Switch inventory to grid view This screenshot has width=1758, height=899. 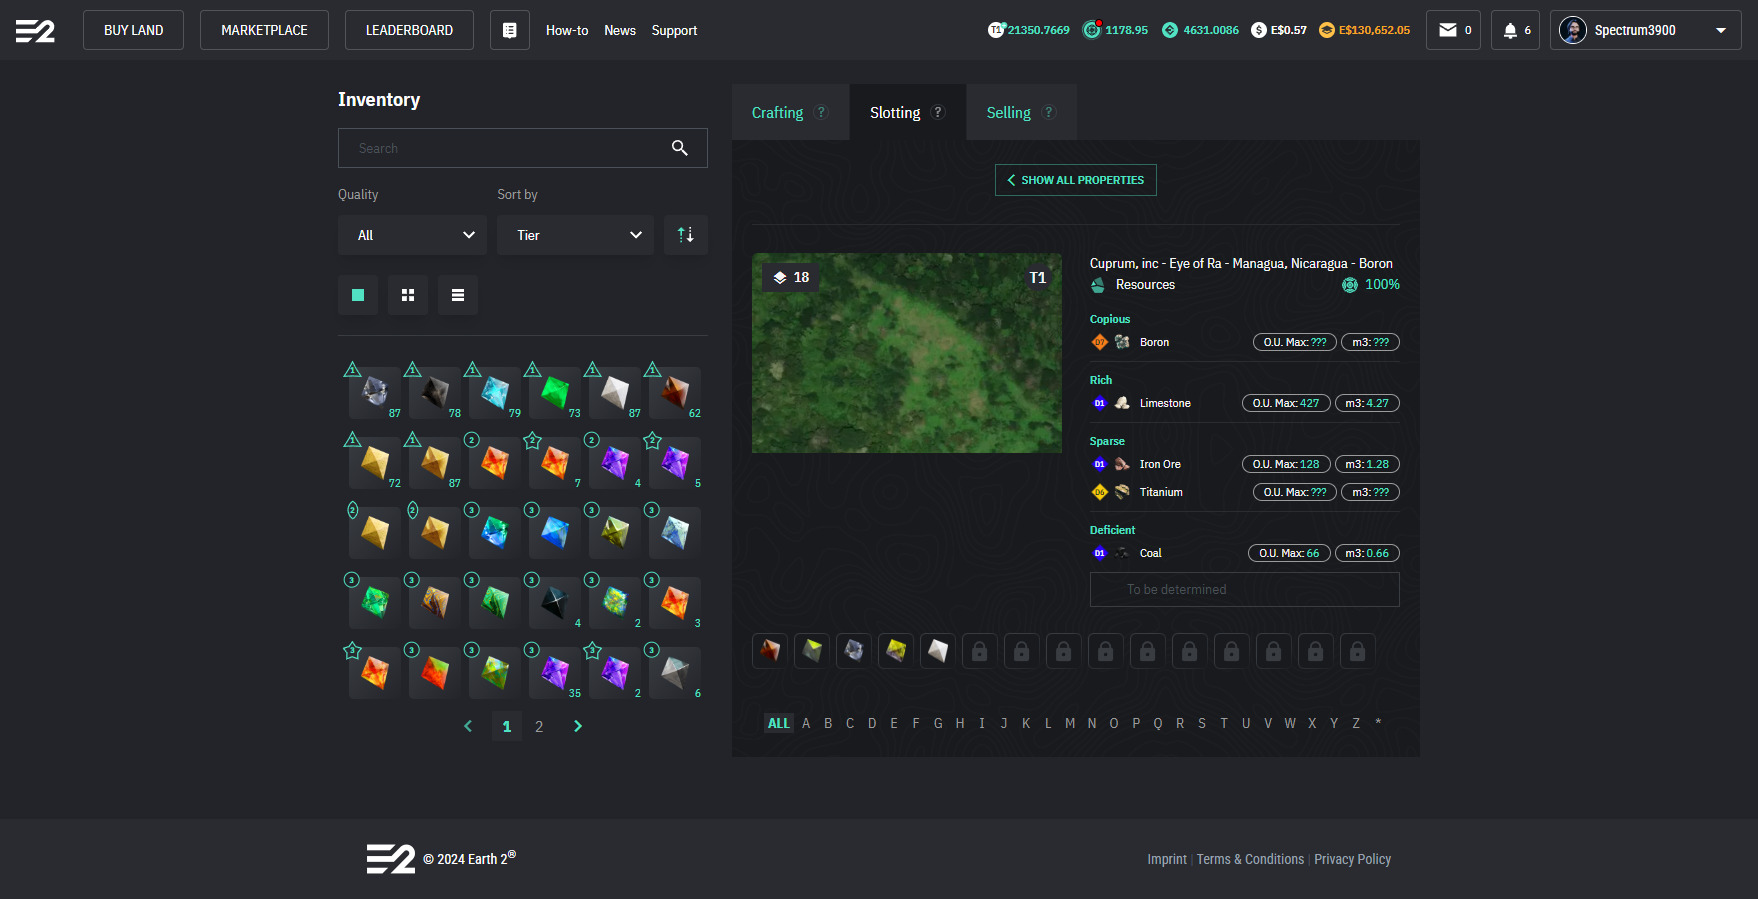[408, 295]
